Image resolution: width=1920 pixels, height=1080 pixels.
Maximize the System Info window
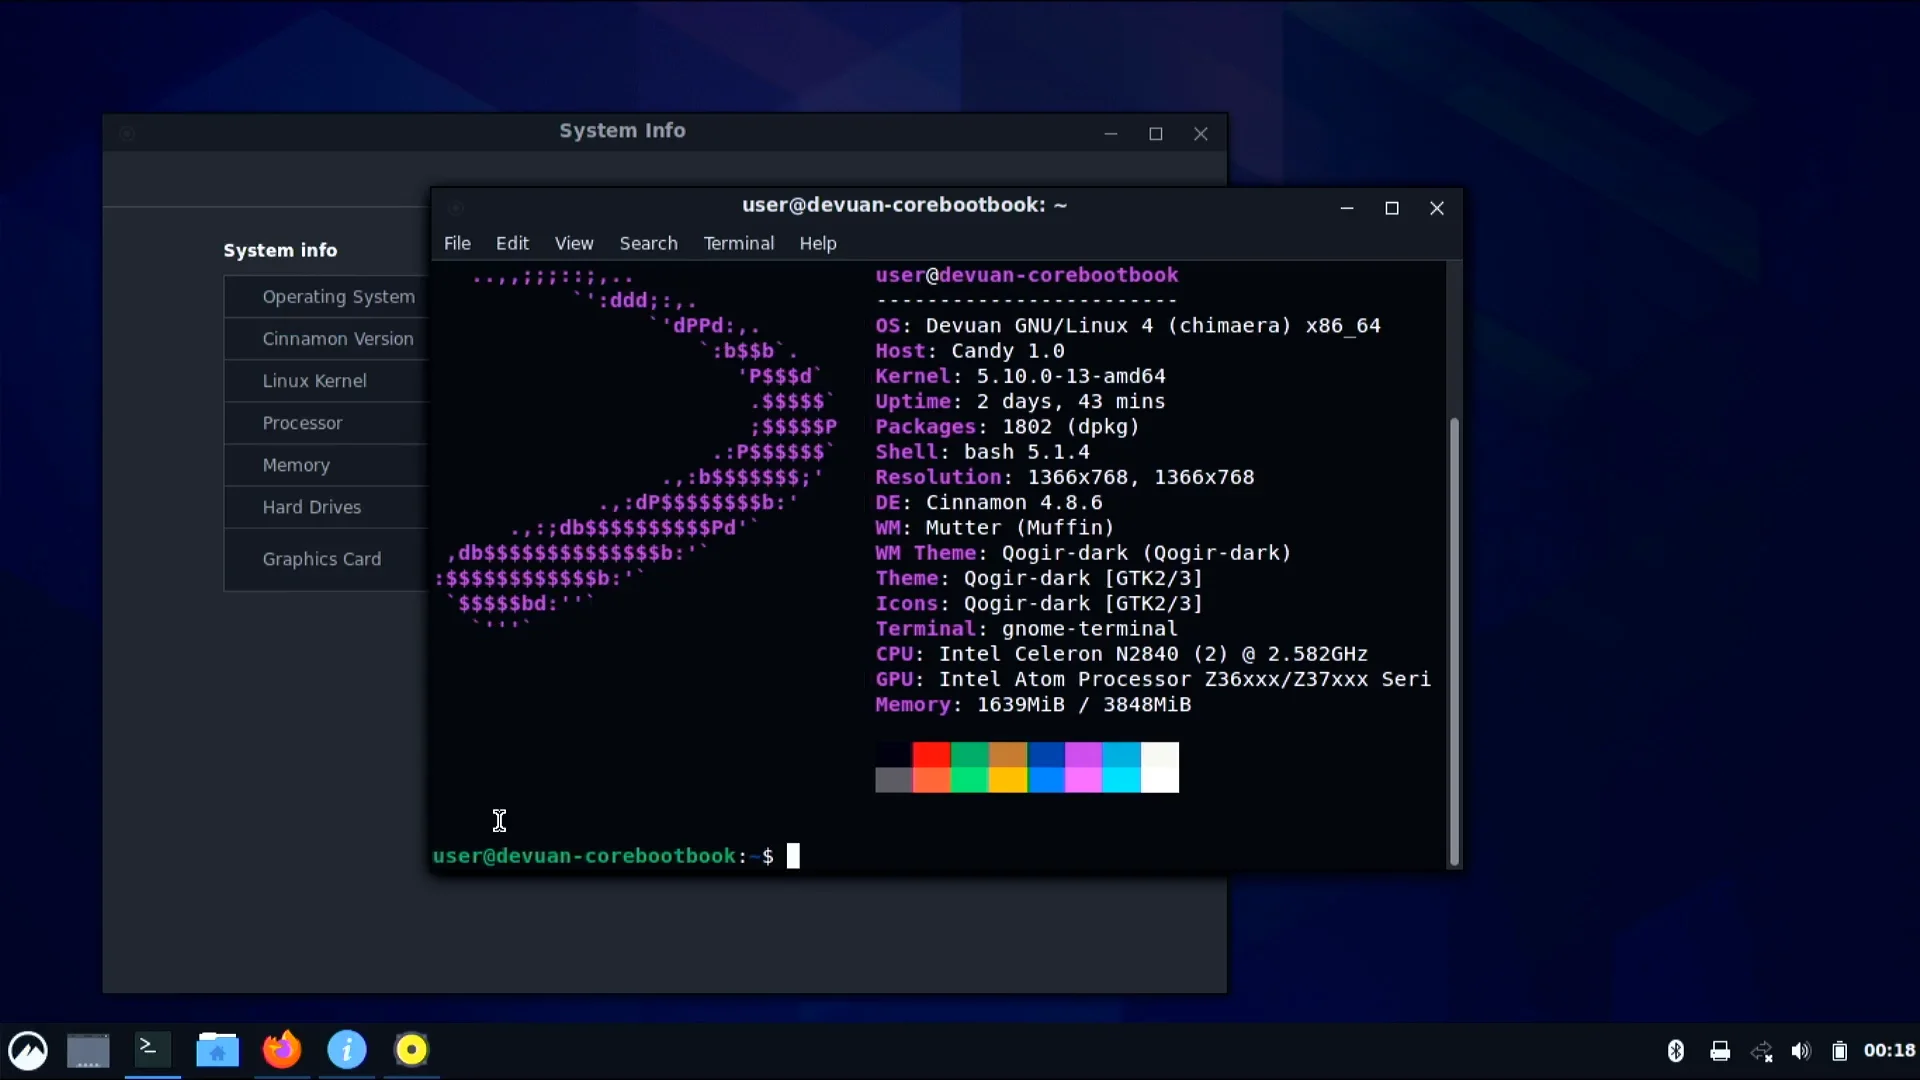pos(1156,134)
